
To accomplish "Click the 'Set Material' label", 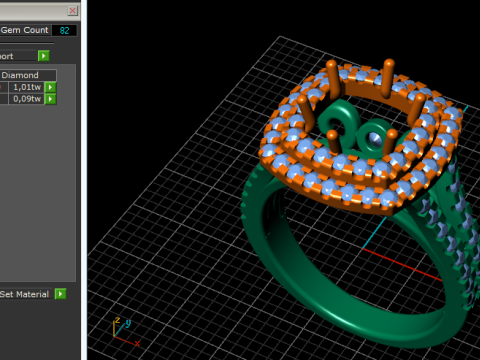I will (25, 294).
